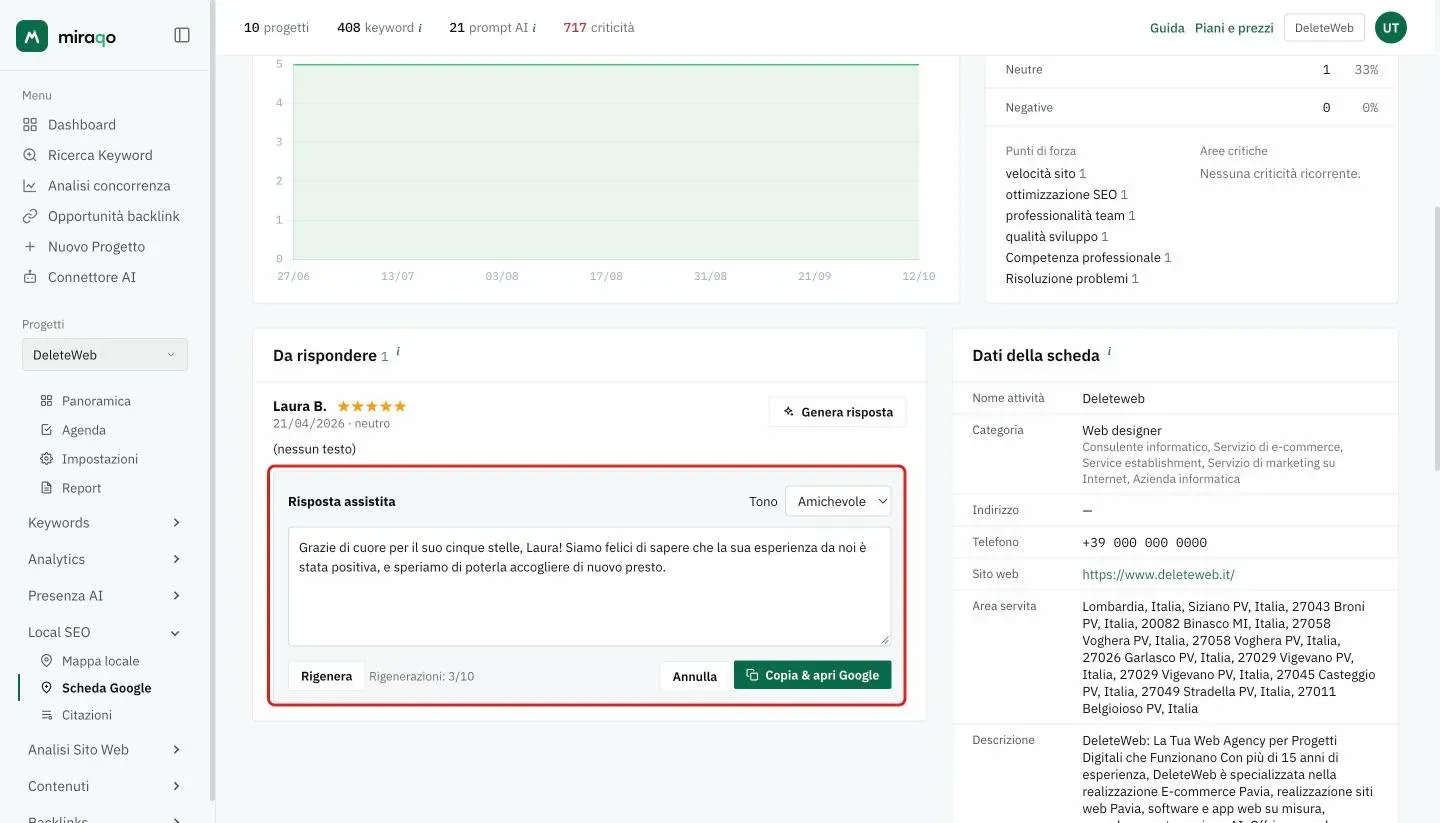Image resolution: width=1440 pixels, height=823 pixels.
Task: Click the 10 progetti counter
Action: (x=276, y=28)
